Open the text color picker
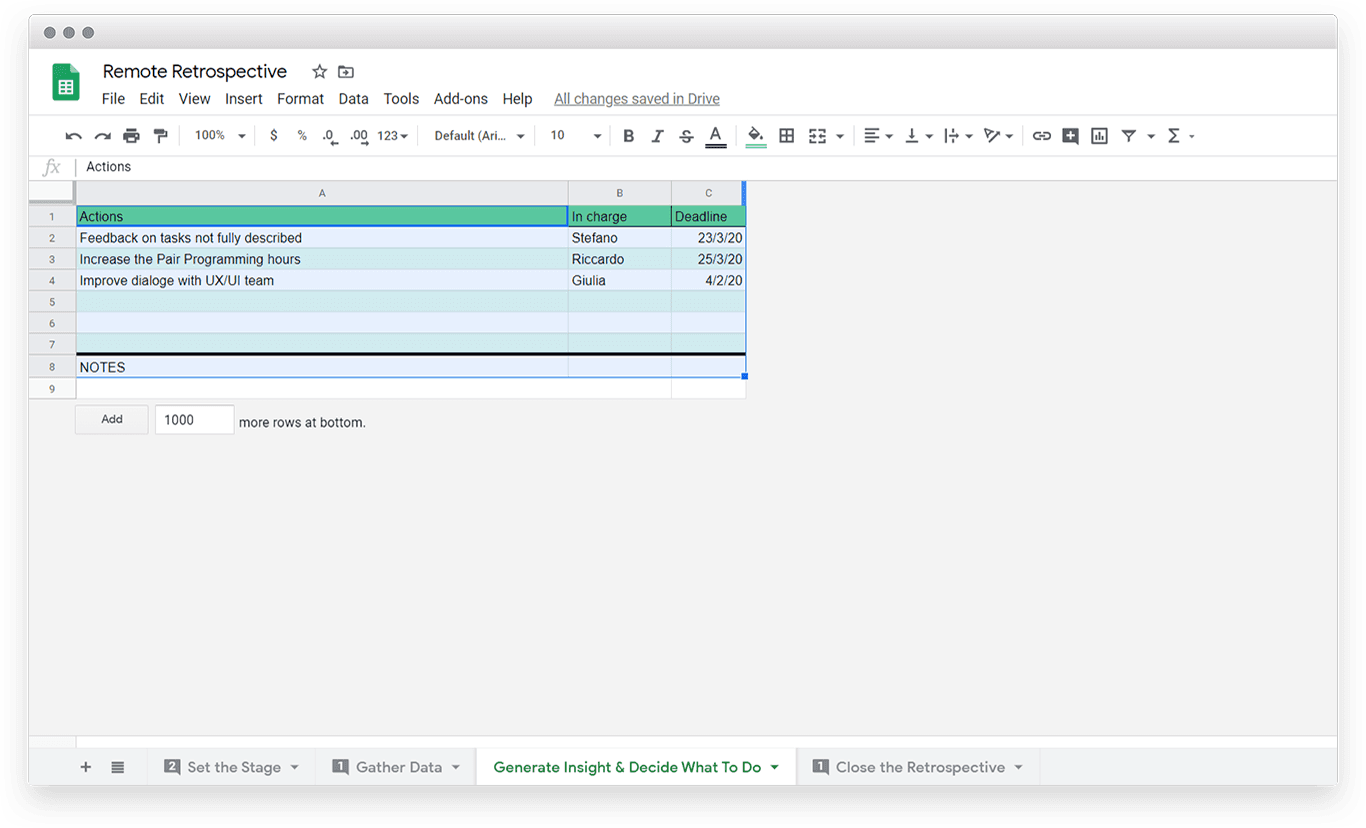This screenshot has width=1366, height=828. click(x=715, y=136)
